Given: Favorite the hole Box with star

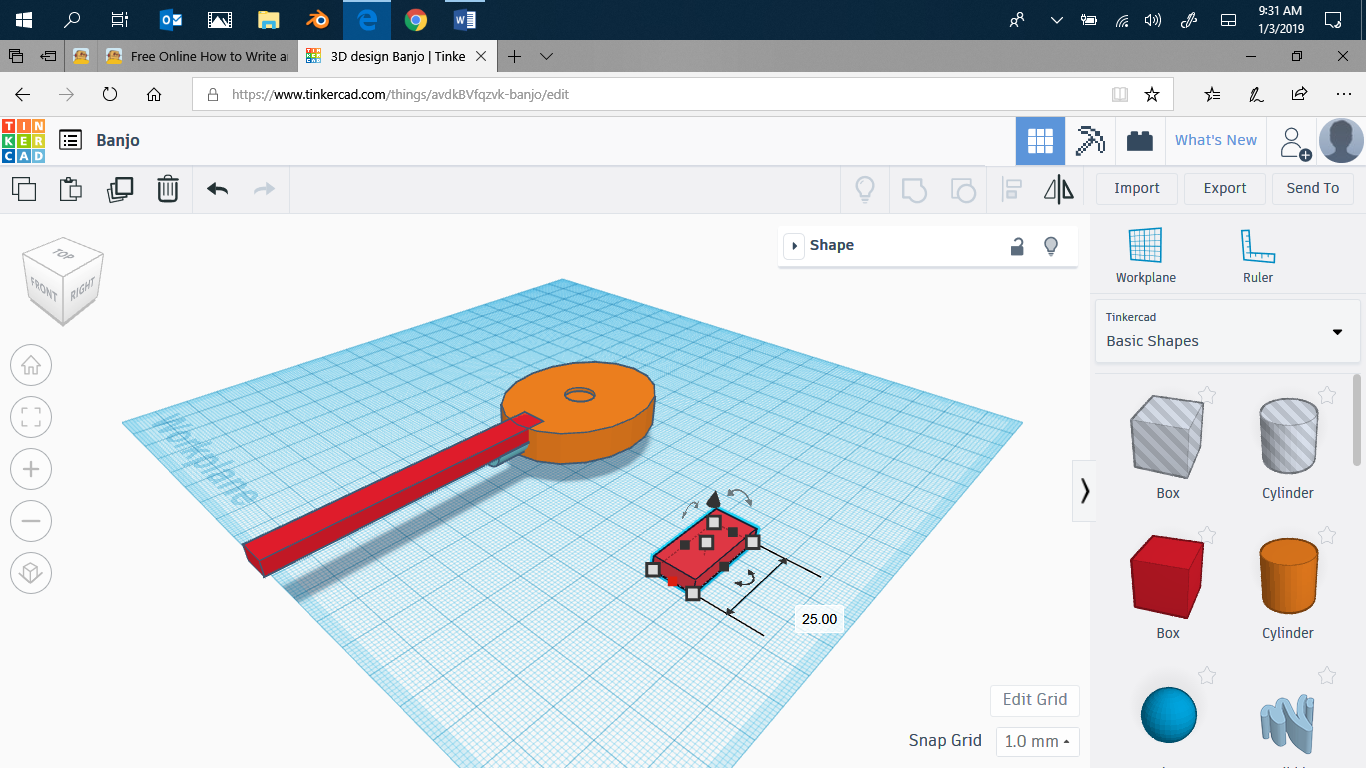Looking at the screenshot, I should tap(1207, 395).
